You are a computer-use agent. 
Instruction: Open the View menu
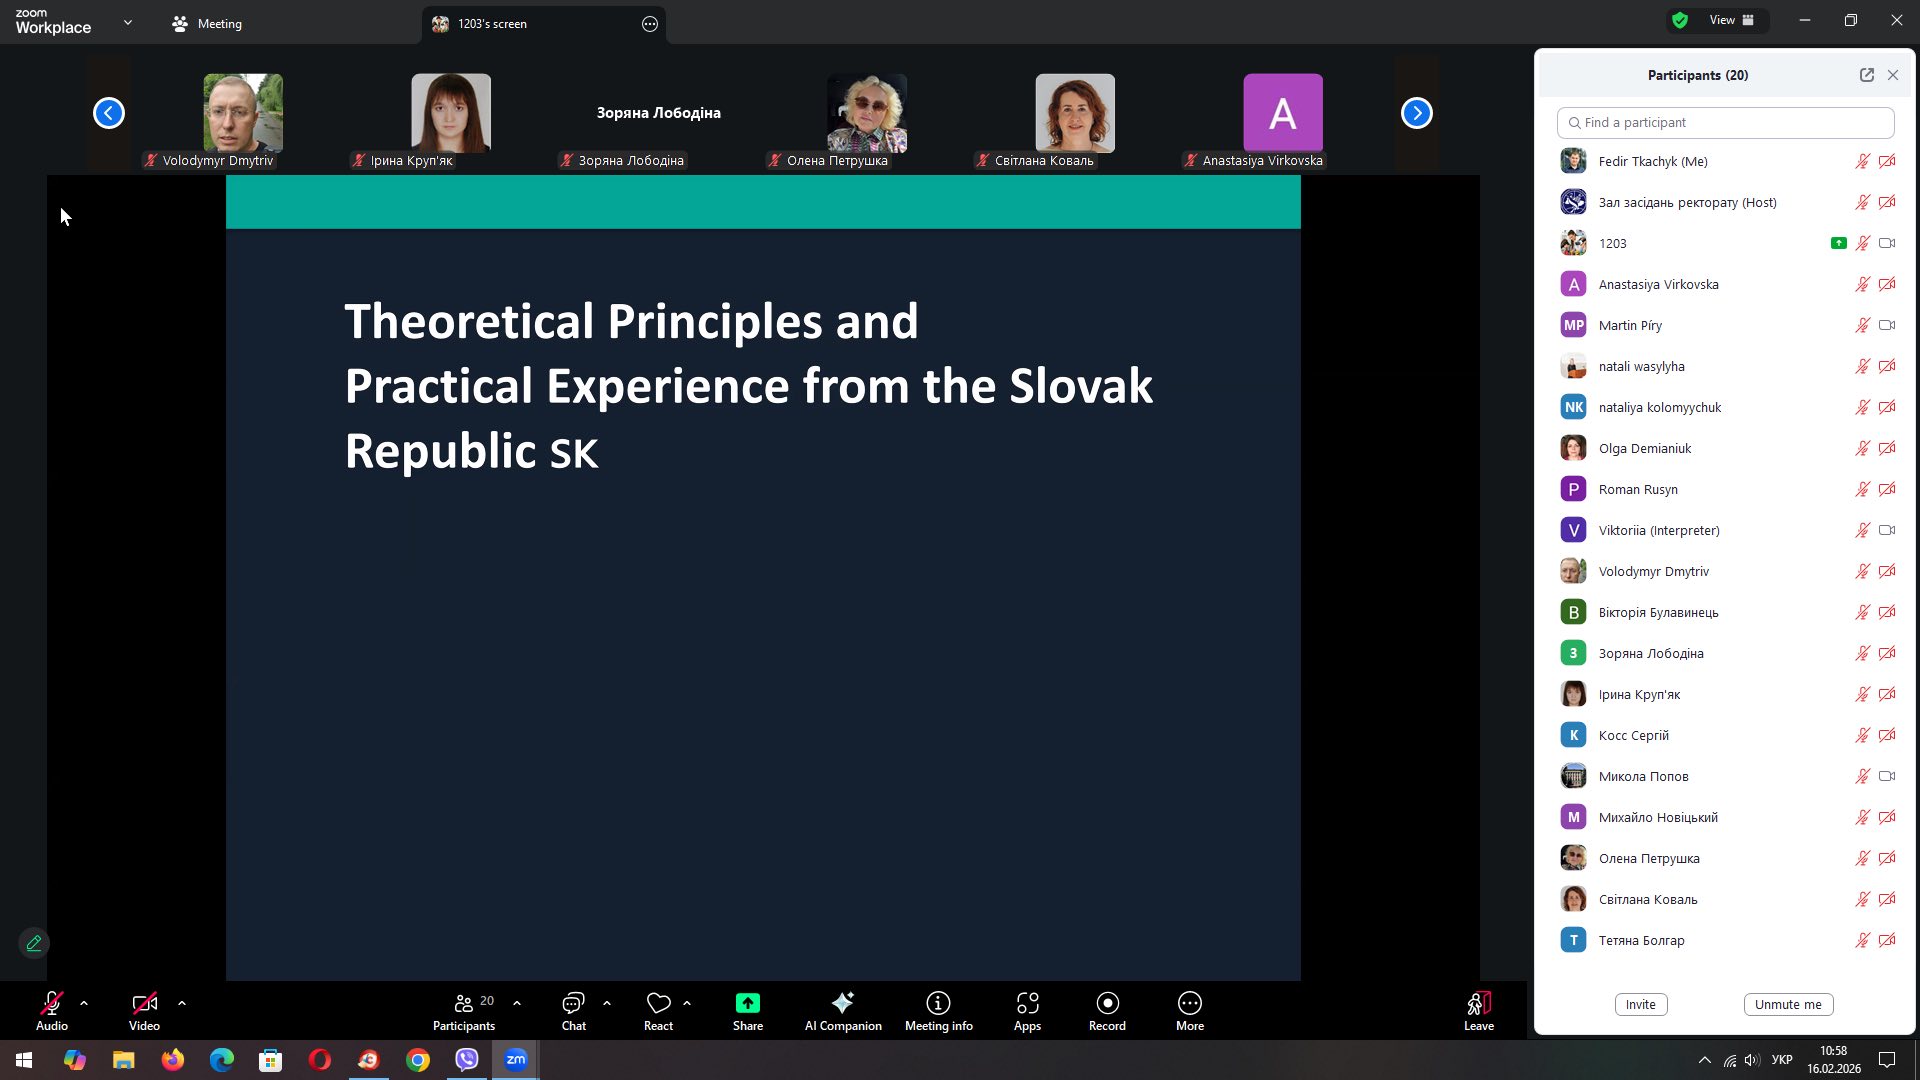pos(1731,20)
